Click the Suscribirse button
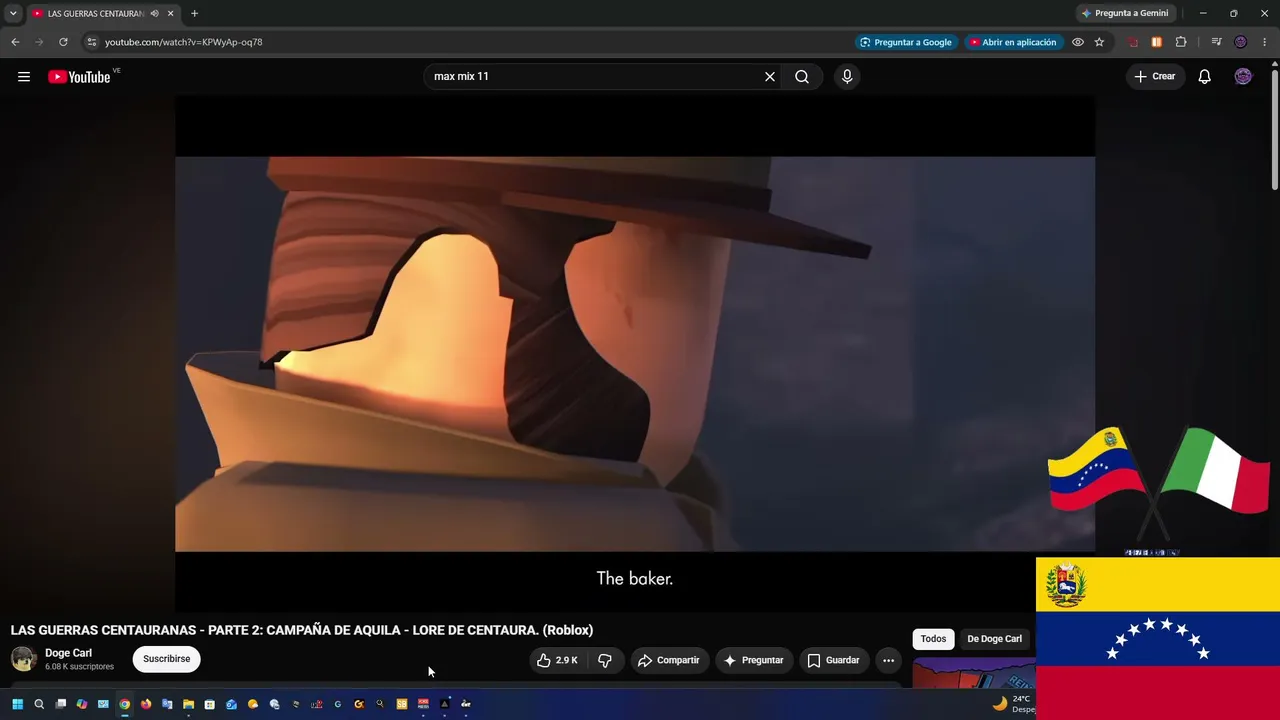This screenshot has width=1280, height=720. (x=167, y=659)
